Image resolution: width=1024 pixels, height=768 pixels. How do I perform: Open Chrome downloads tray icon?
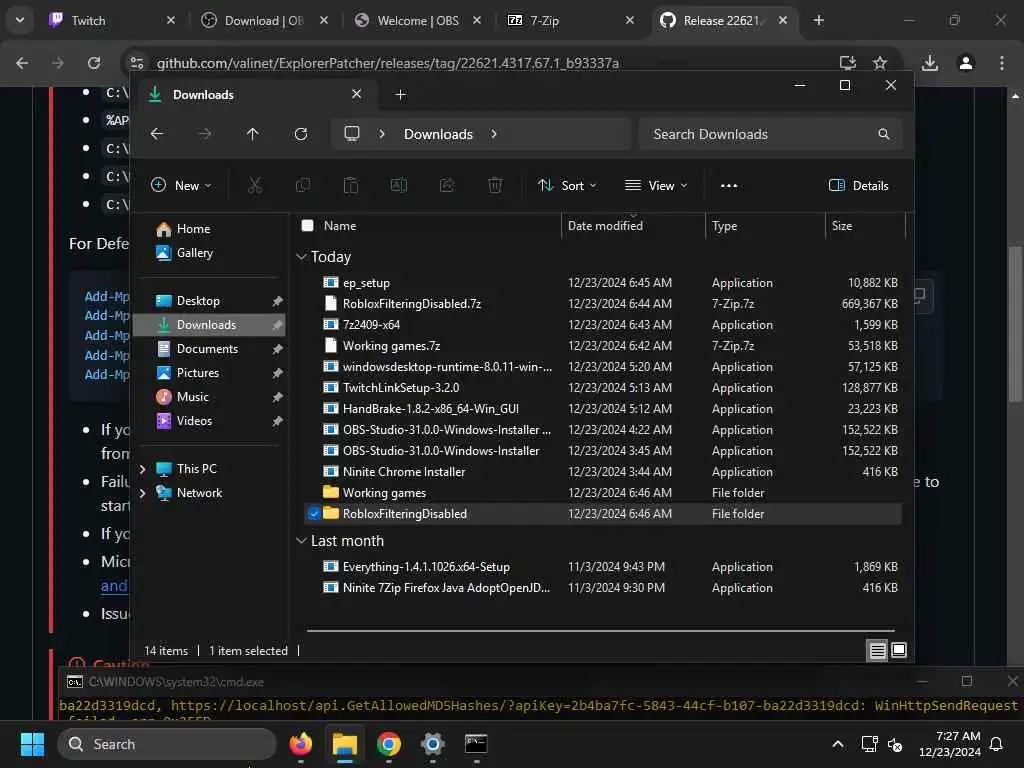pos(930,63)
